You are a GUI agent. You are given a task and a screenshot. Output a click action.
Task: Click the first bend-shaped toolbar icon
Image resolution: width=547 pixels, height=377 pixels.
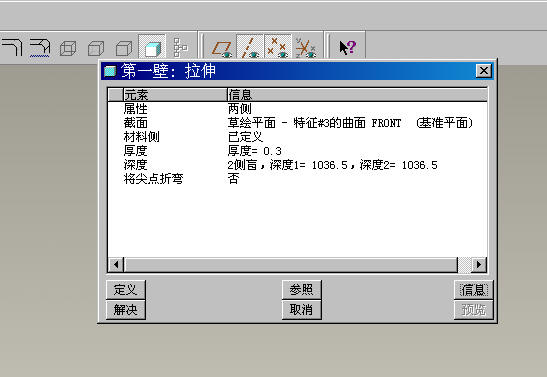13,47
